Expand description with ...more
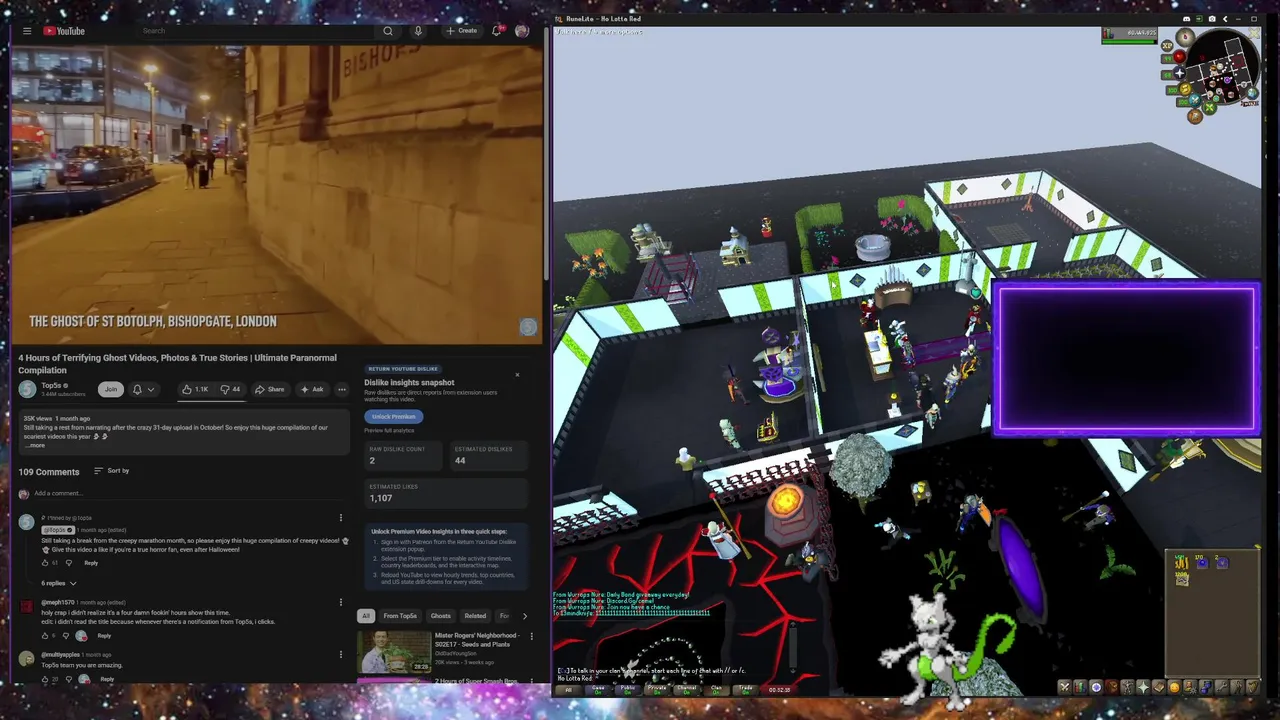The width and height of the screenshot is (1280, 720). (x=35, y=446)
